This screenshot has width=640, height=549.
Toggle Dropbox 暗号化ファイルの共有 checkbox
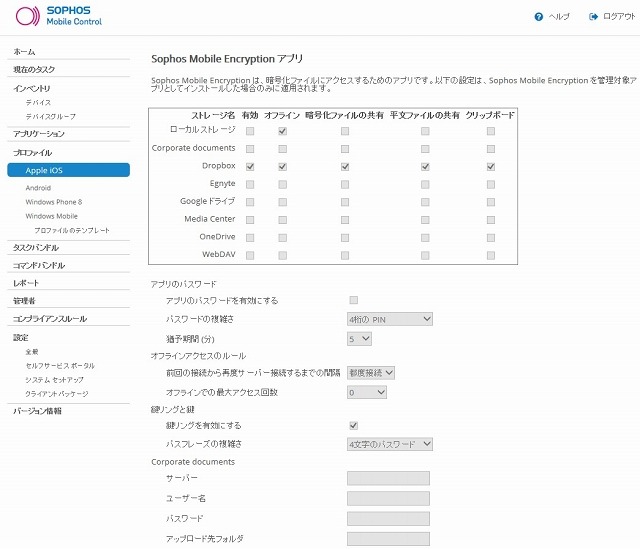coord(345,167)
